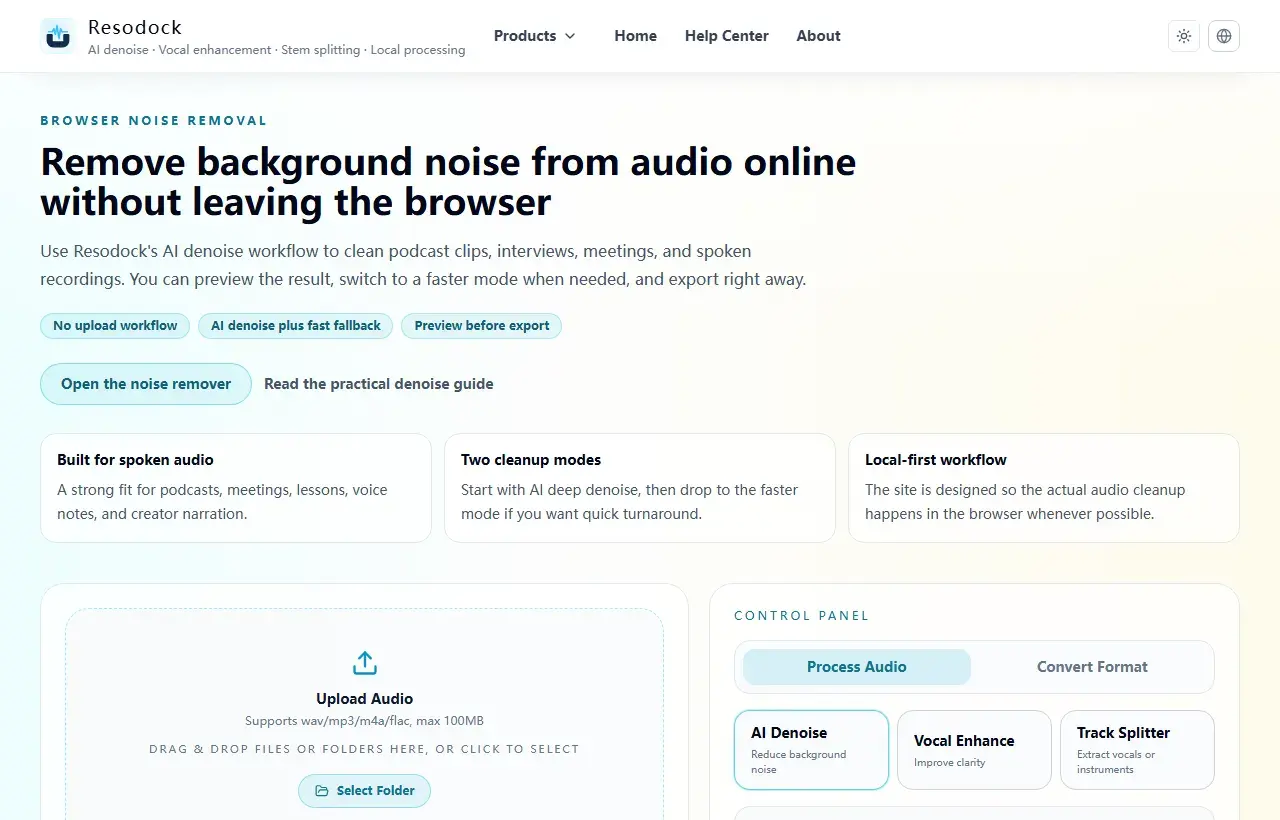
Task: Click the 'No upload workflow' tag
Action: [x=115, y=326]
